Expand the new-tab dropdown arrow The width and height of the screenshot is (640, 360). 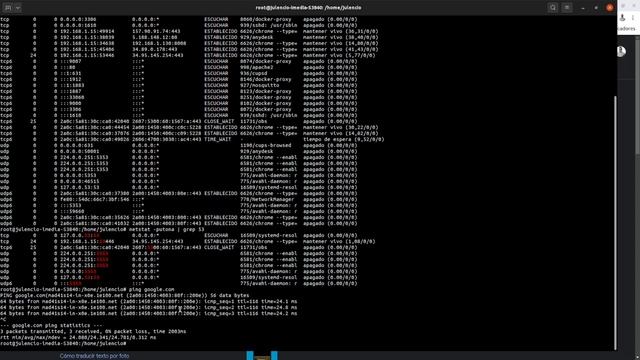coord(18,7)
